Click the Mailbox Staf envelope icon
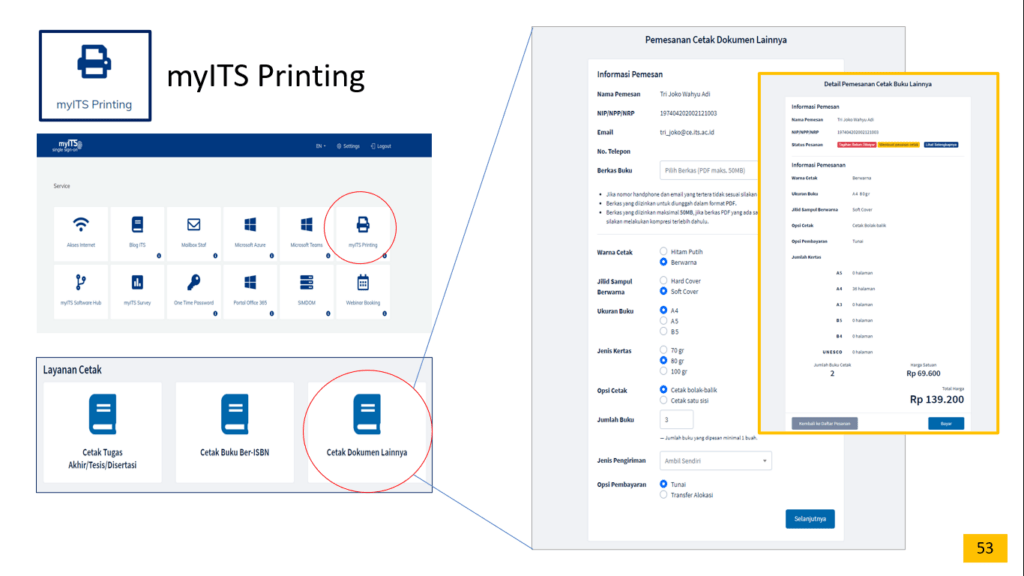Screen dimensions: 1024x576 click(194, 225)
